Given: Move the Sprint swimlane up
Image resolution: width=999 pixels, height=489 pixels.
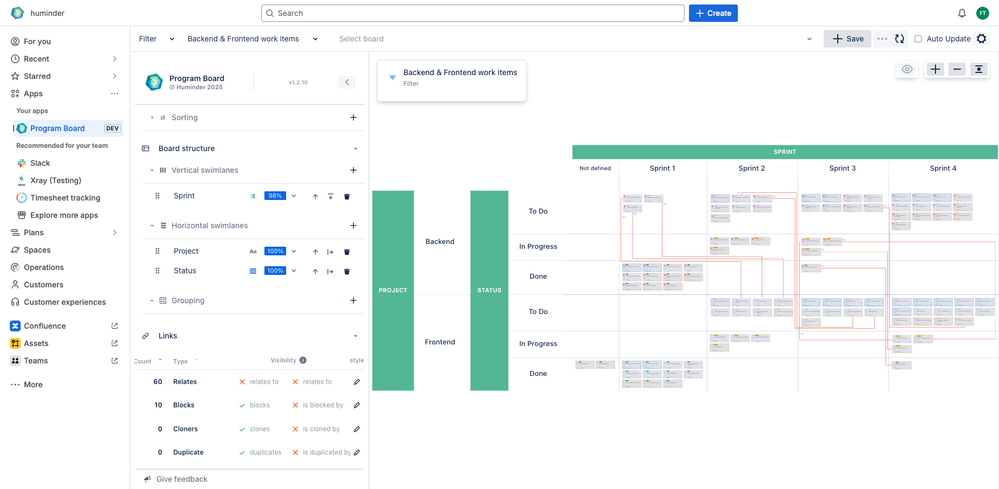Looking at the screenshot, I should [315, 196].
